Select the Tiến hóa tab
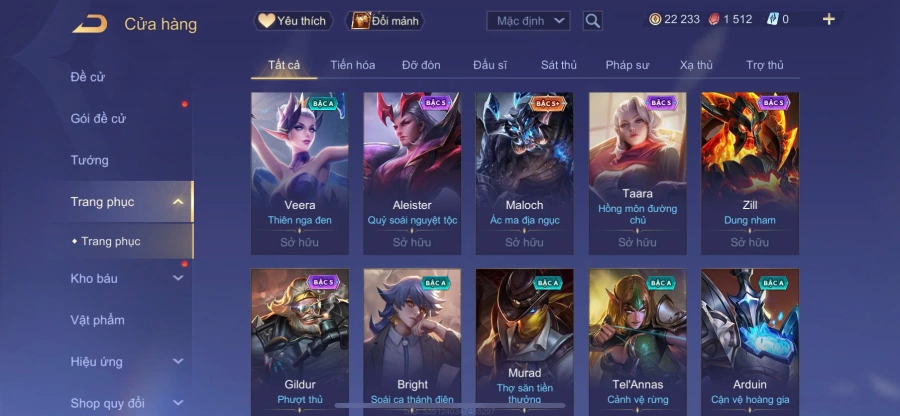The width and height of the screenshot is (900, 416). (x=352, y=65)
